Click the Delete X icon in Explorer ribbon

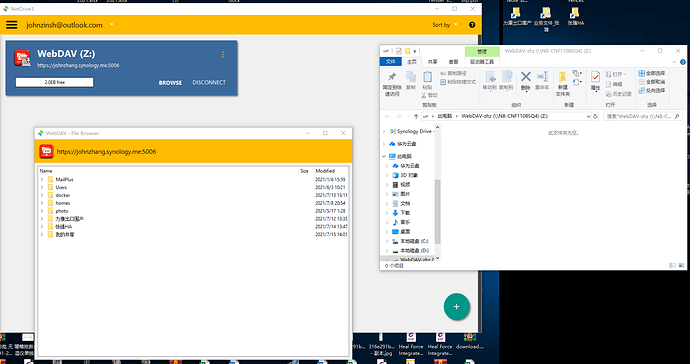(525, 77)
